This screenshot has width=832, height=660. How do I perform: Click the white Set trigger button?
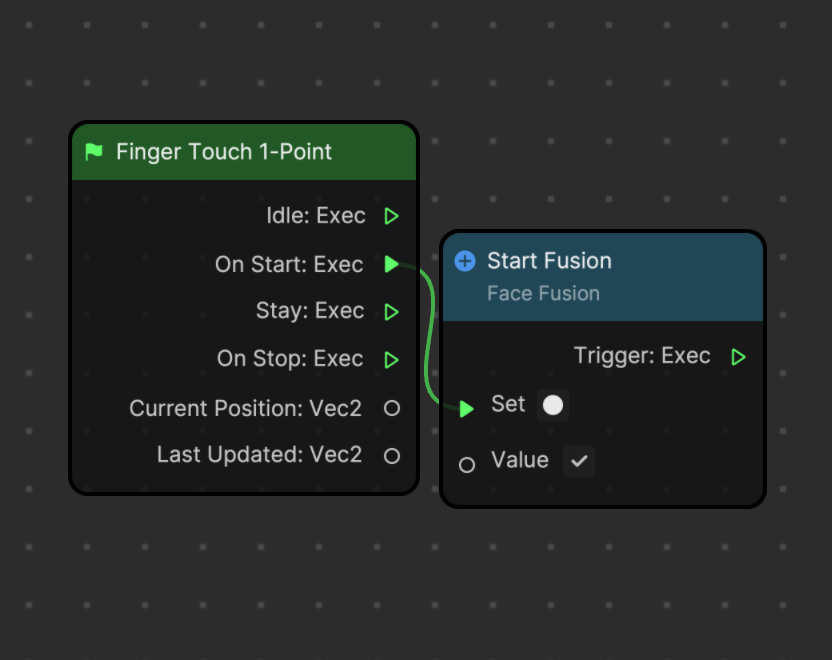[553, 405]
